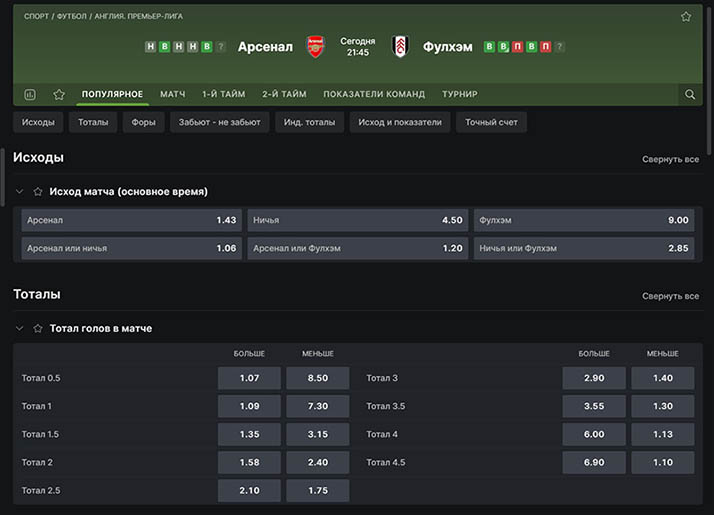Pick Тотал 1 больше at 1.09

tap(250, 406)
